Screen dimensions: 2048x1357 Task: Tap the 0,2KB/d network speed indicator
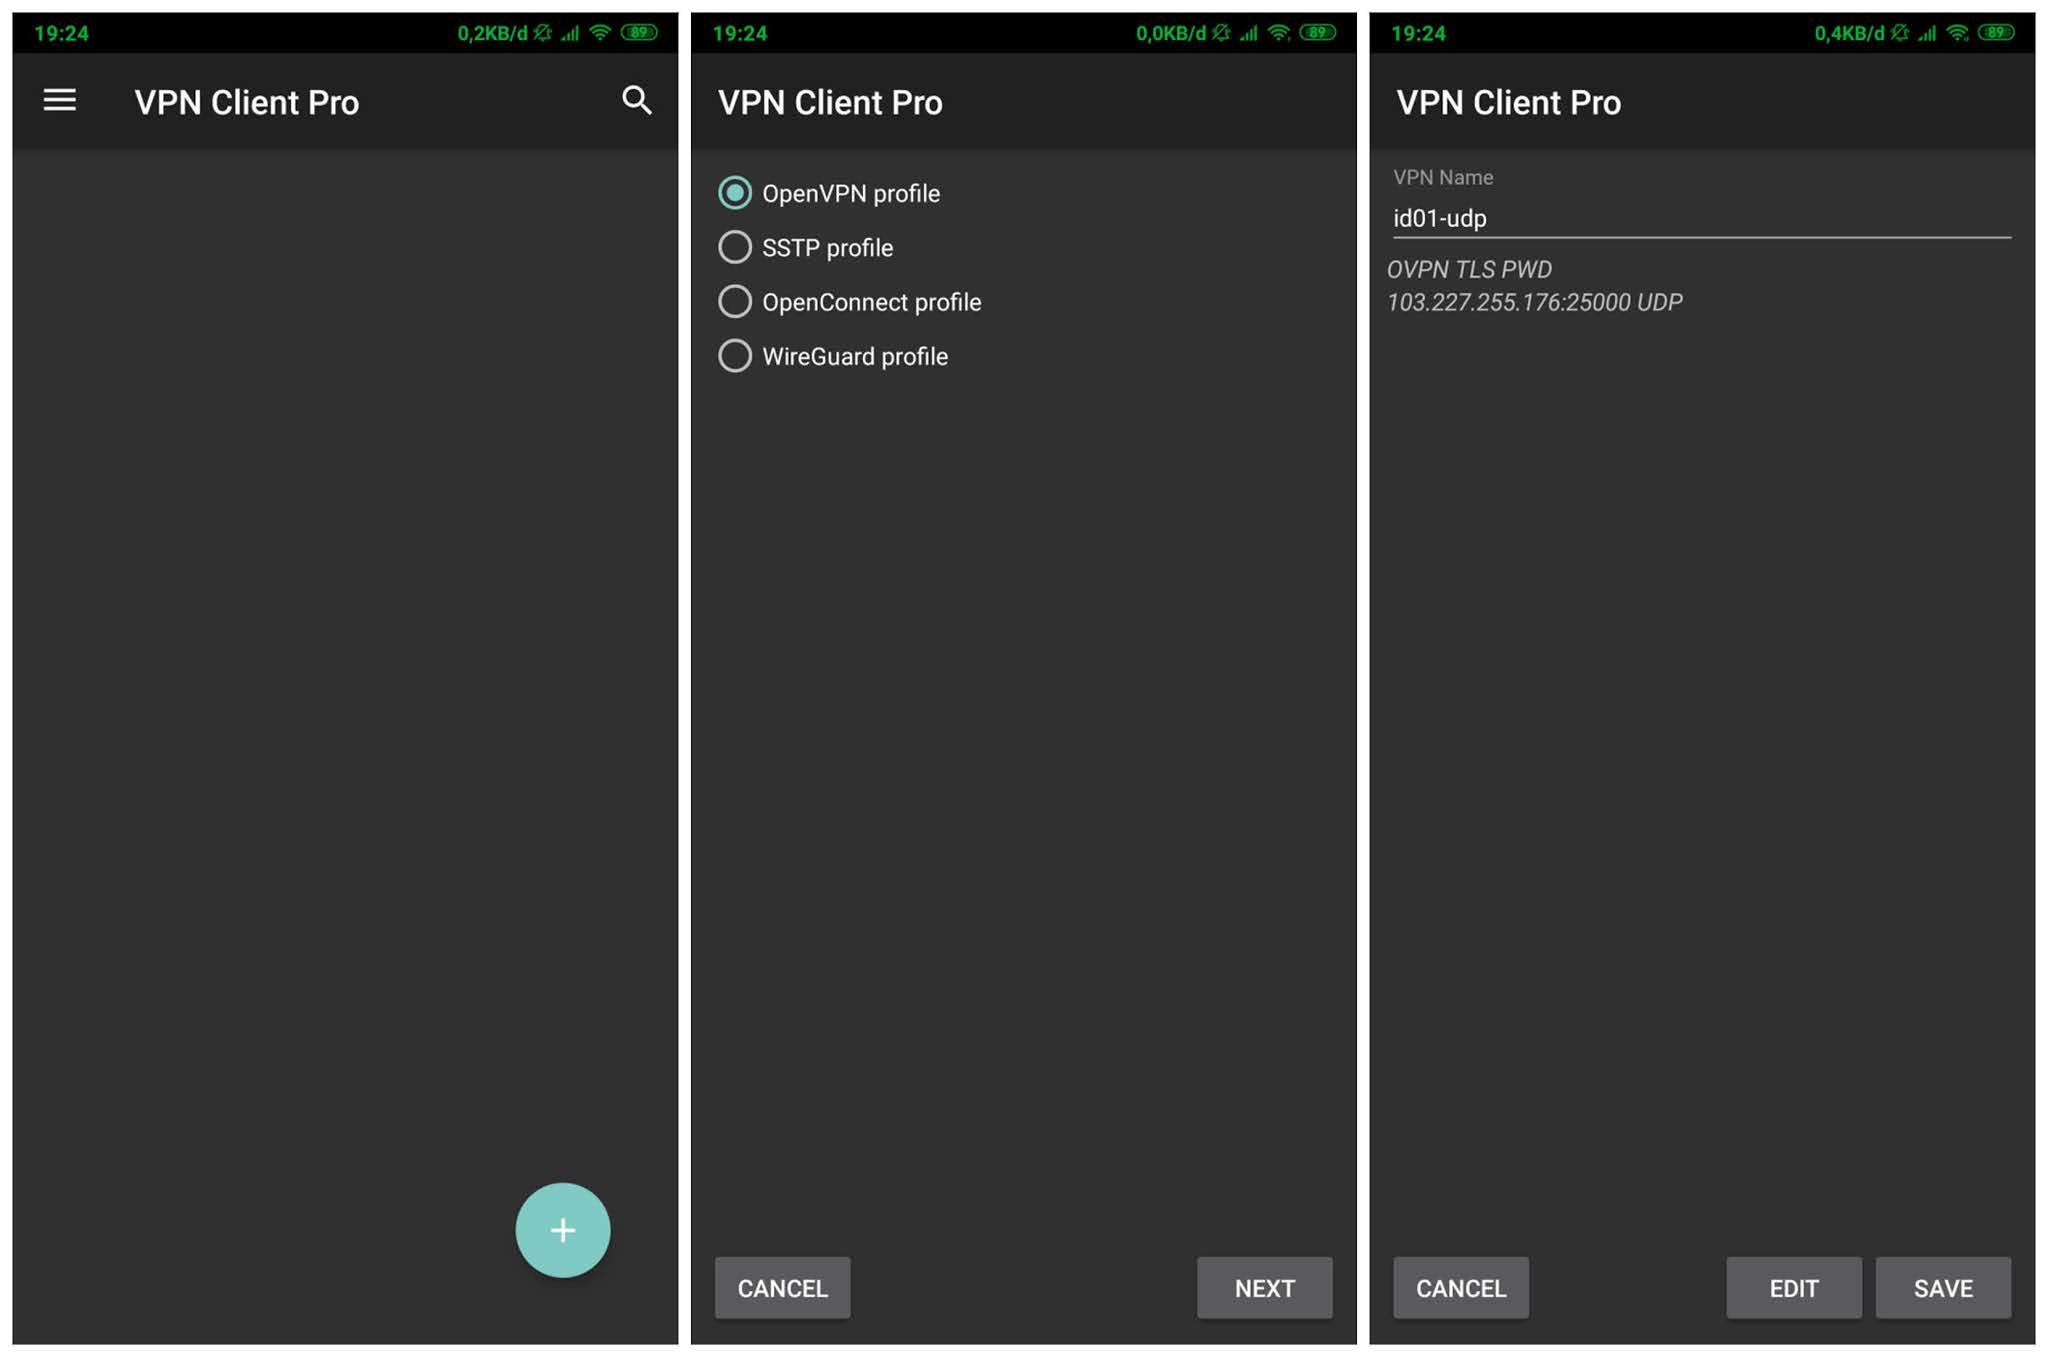click(x=492, y=33)
